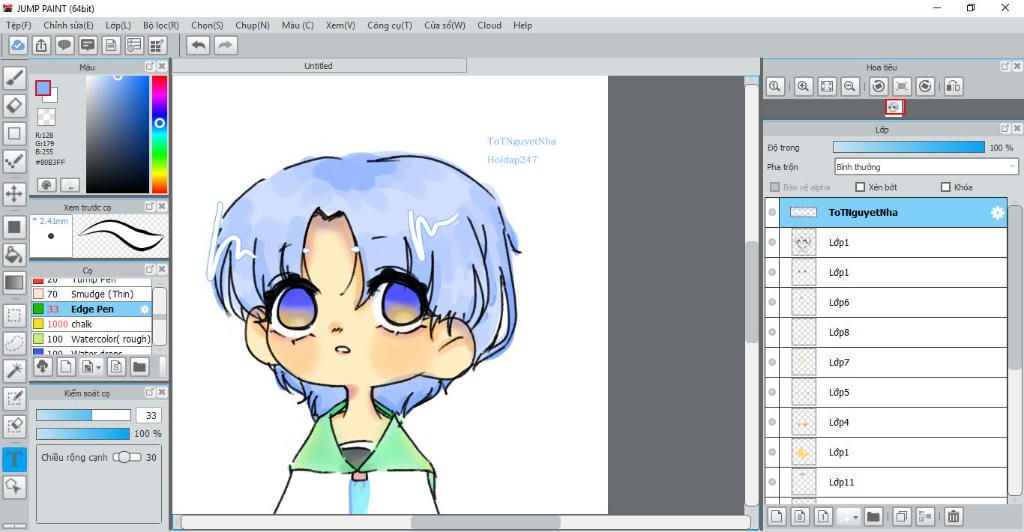Toggle visibility of ToTNguyetNha layer
This screenshot has width=1024, height=532.
tap(772, 212)
